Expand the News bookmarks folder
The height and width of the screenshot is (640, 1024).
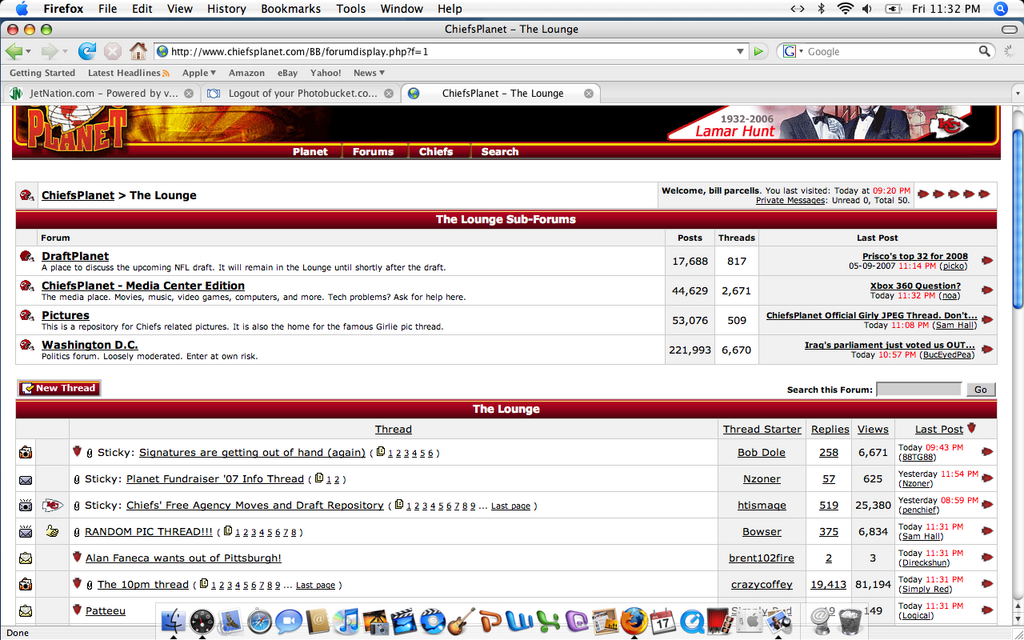(x=369, y=72)
